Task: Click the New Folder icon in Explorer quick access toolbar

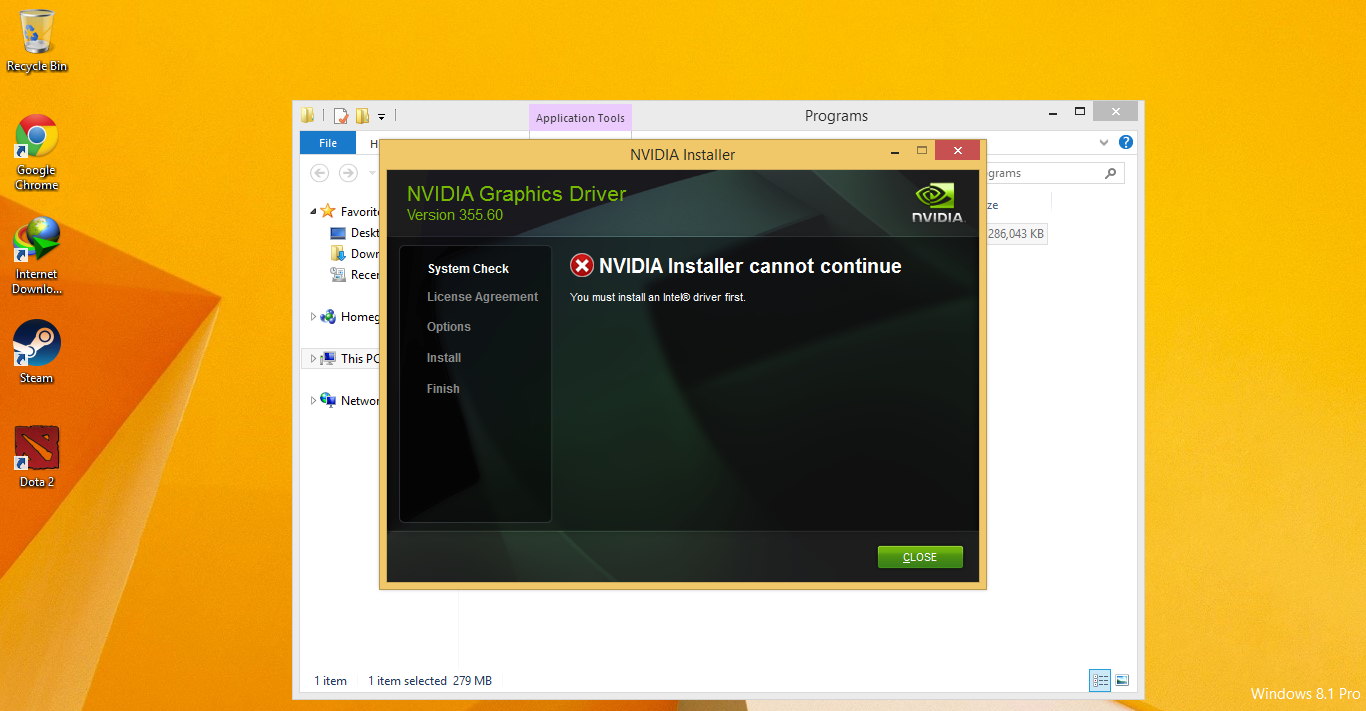Action: 362,116
